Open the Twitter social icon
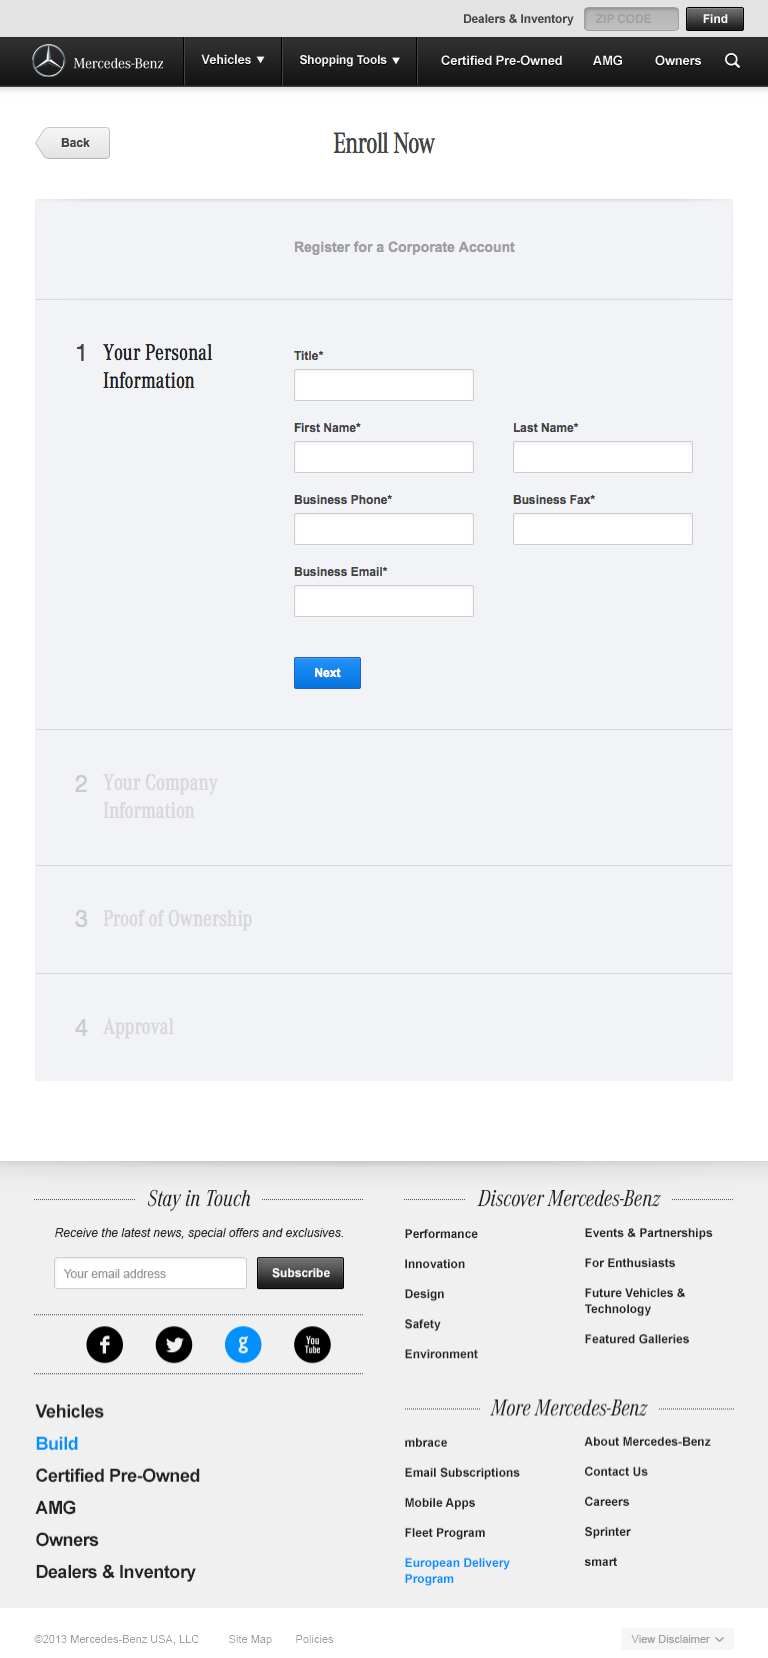Screen dimensions: 768x1658 174,1345
